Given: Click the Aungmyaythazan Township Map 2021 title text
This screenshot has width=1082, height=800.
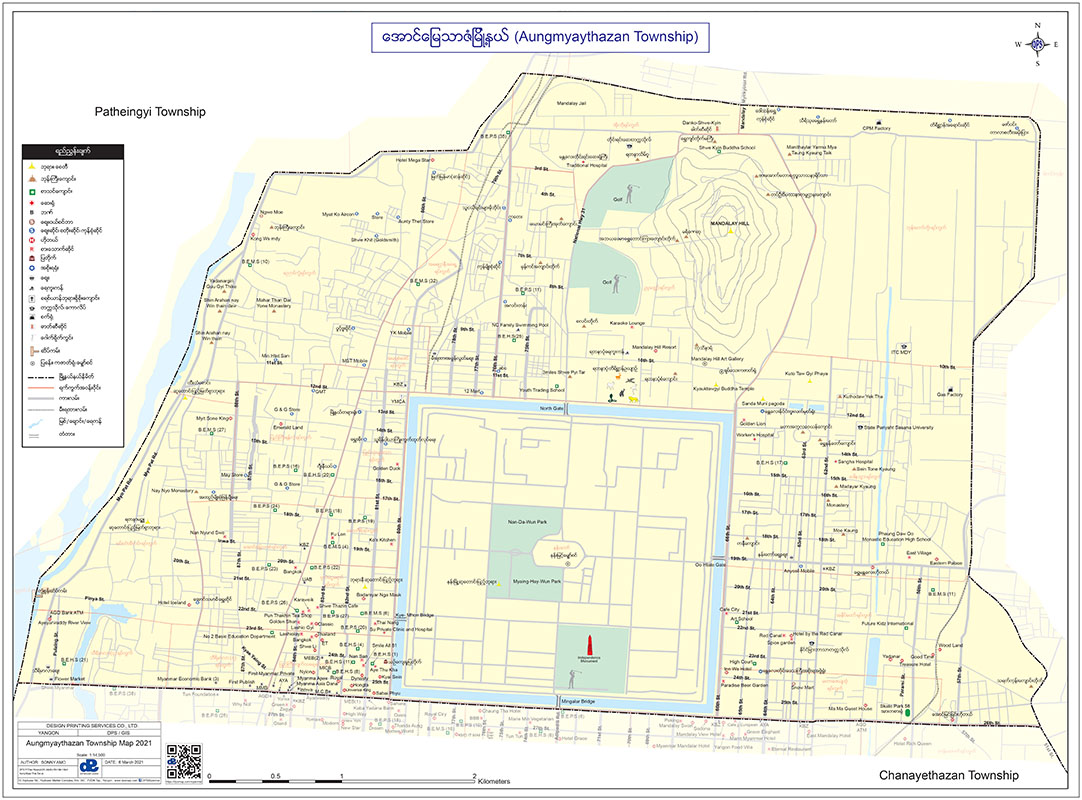Looking at the screenshot, I should [89, 743].
